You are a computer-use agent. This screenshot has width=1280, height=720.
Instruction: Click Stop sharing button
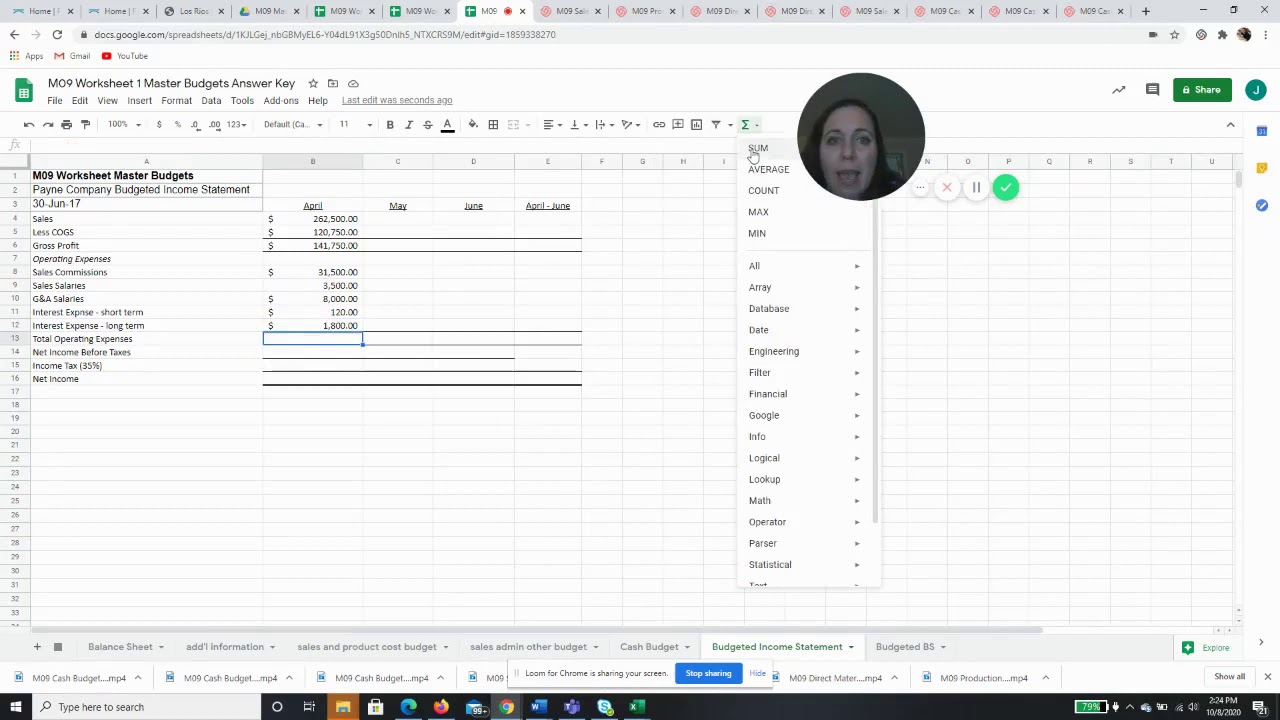pos(708,673)
